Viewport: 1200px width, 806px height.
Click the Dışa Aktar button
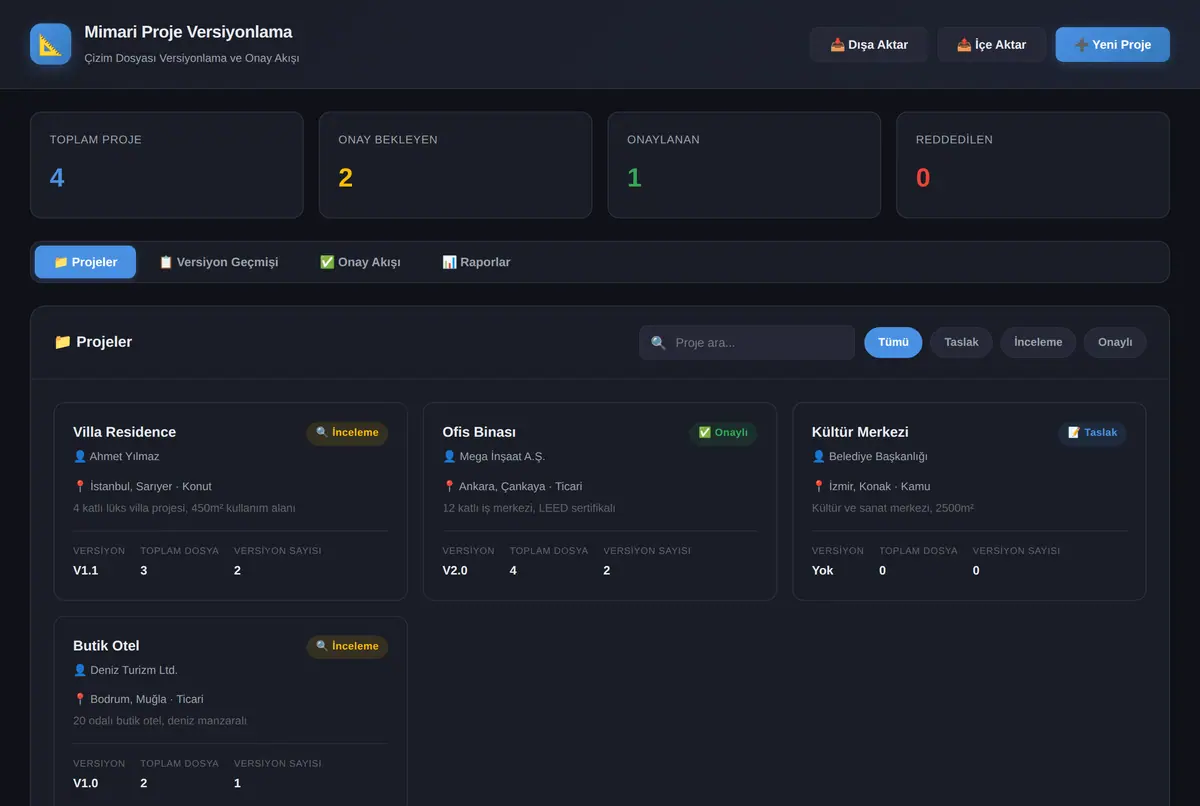pos(869,44)
